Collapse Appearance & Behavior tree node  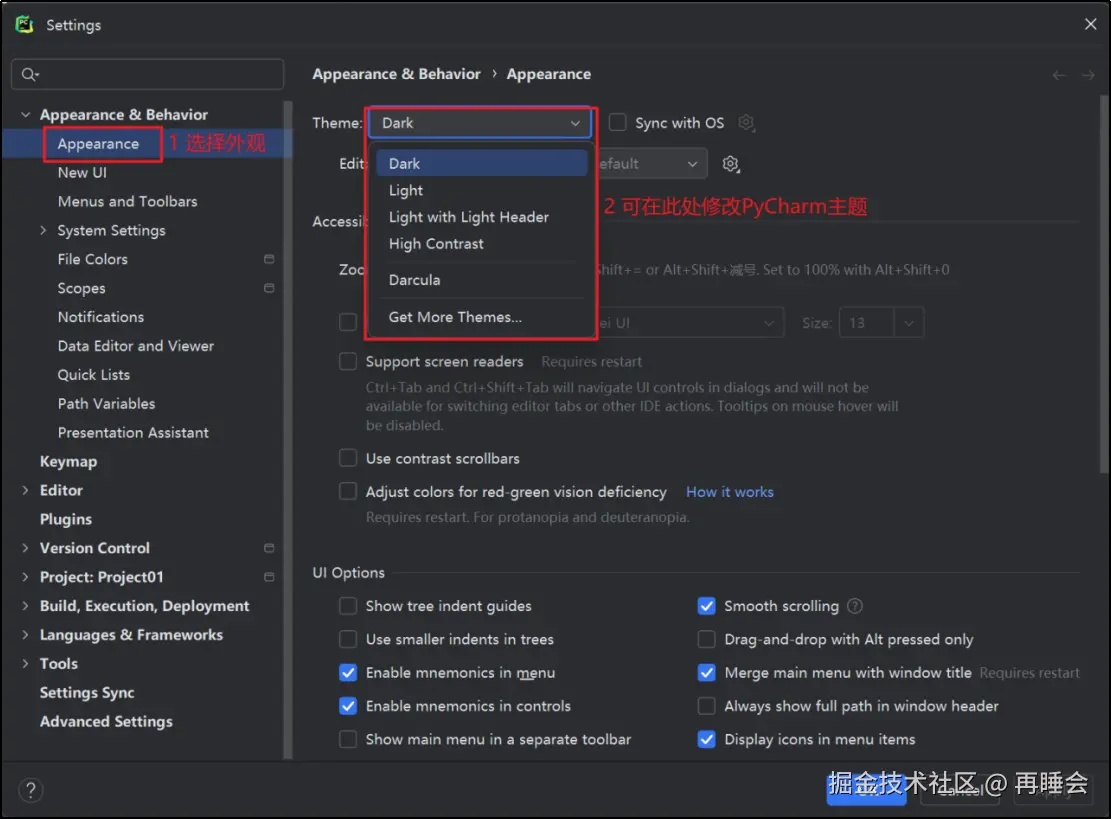(26, 114)
